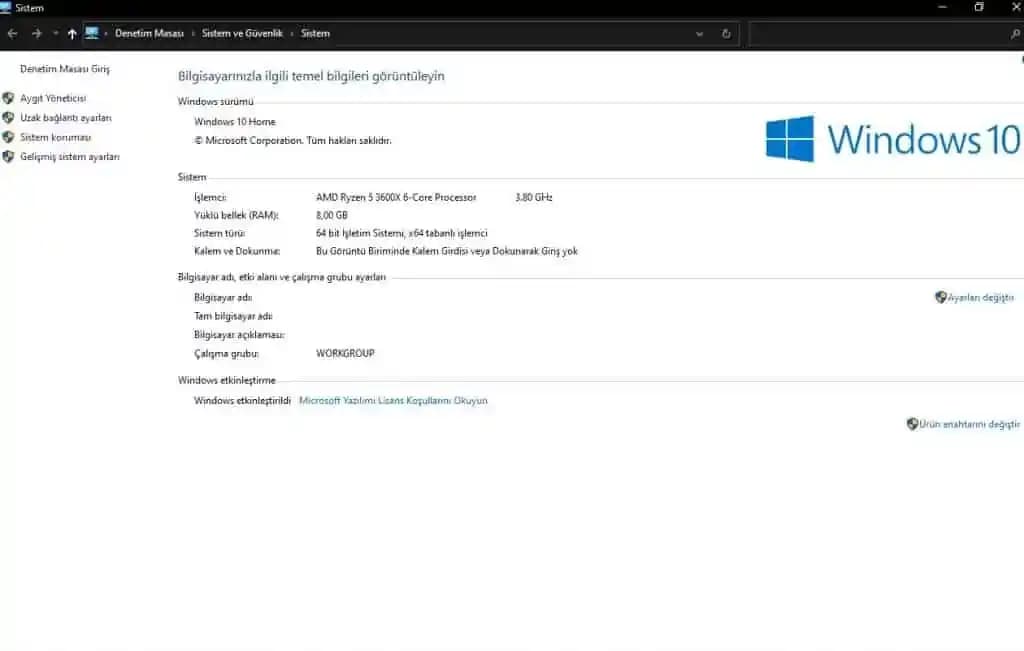Click inside the search box

pos(880,33)
